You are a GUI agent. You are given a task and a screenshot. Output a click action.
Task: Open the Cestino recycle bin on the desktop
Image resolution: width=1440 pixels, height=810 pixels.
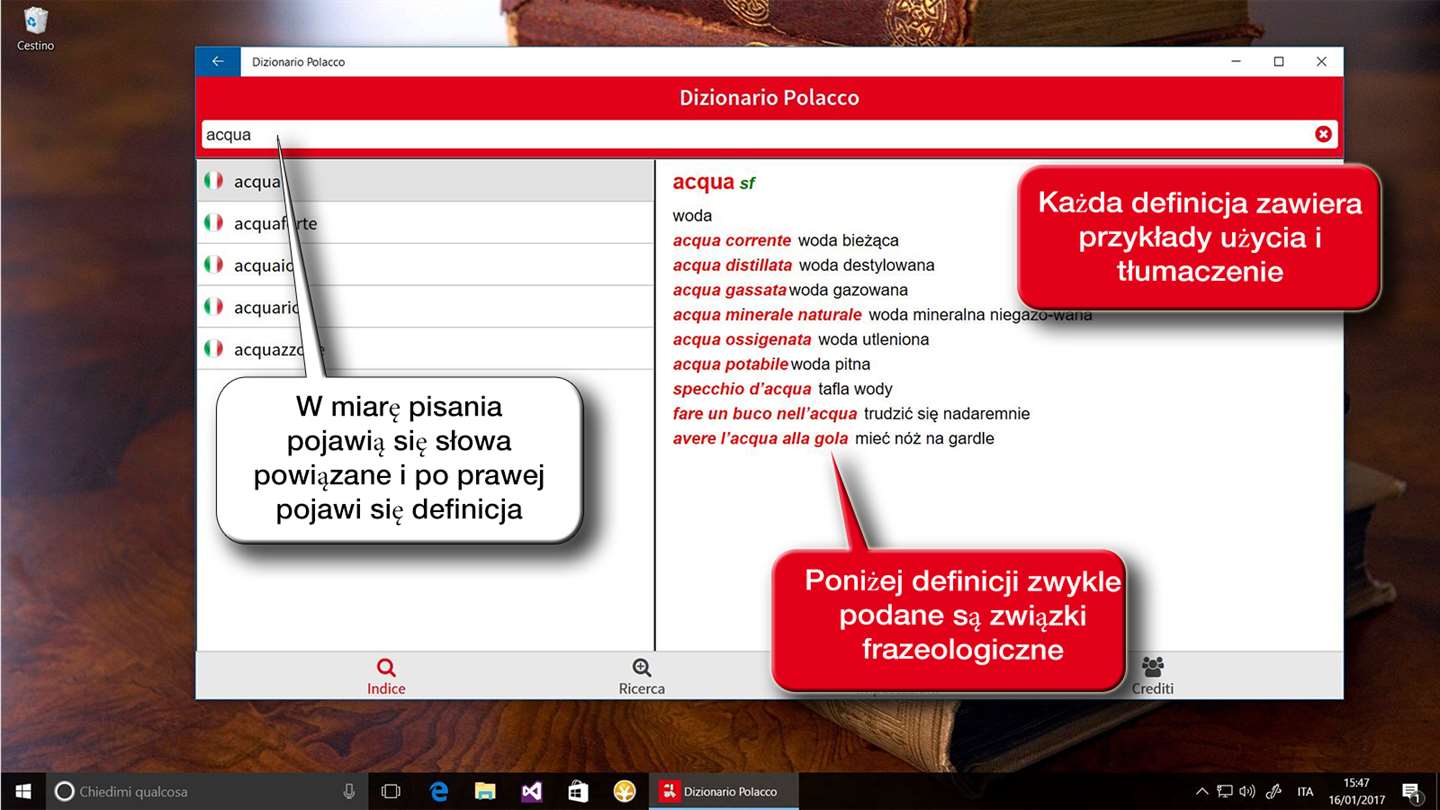pyautogui.click(x=35, y=29)
